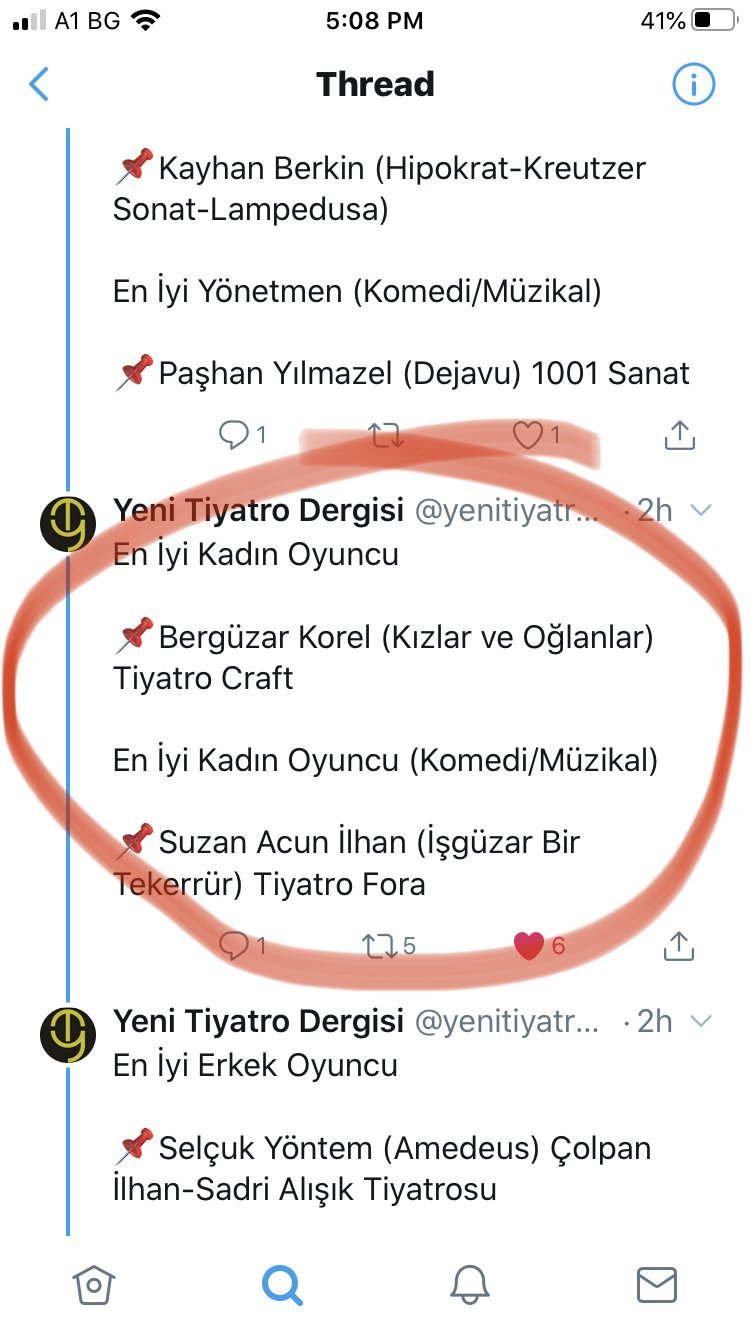Share the En İyi Kadın Oyuncu tweet
The image size is (750, 1334).
coord(679,945)
